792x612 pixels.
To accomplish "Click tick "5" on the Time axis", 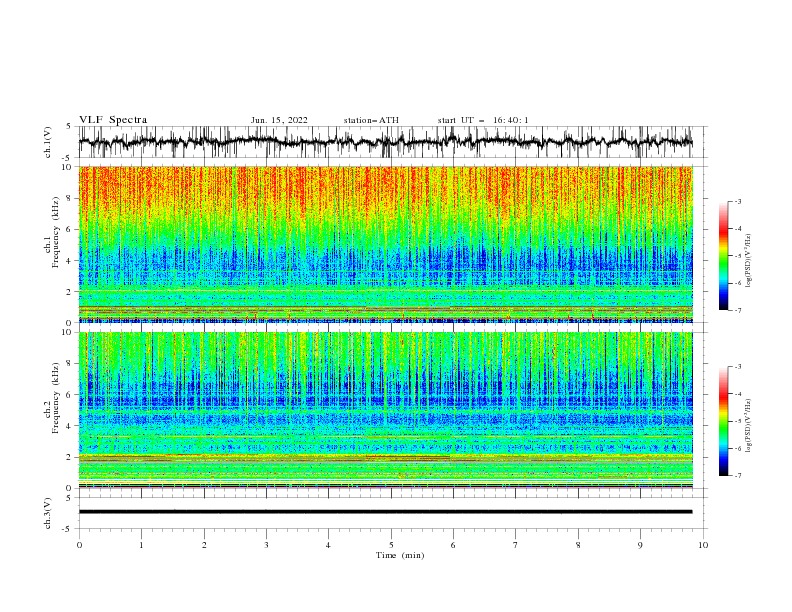I will pos(391,545).
